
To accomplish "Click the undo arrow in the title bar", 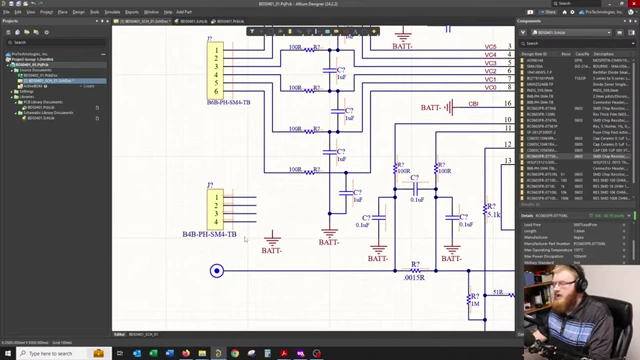I will pos(33,4).
